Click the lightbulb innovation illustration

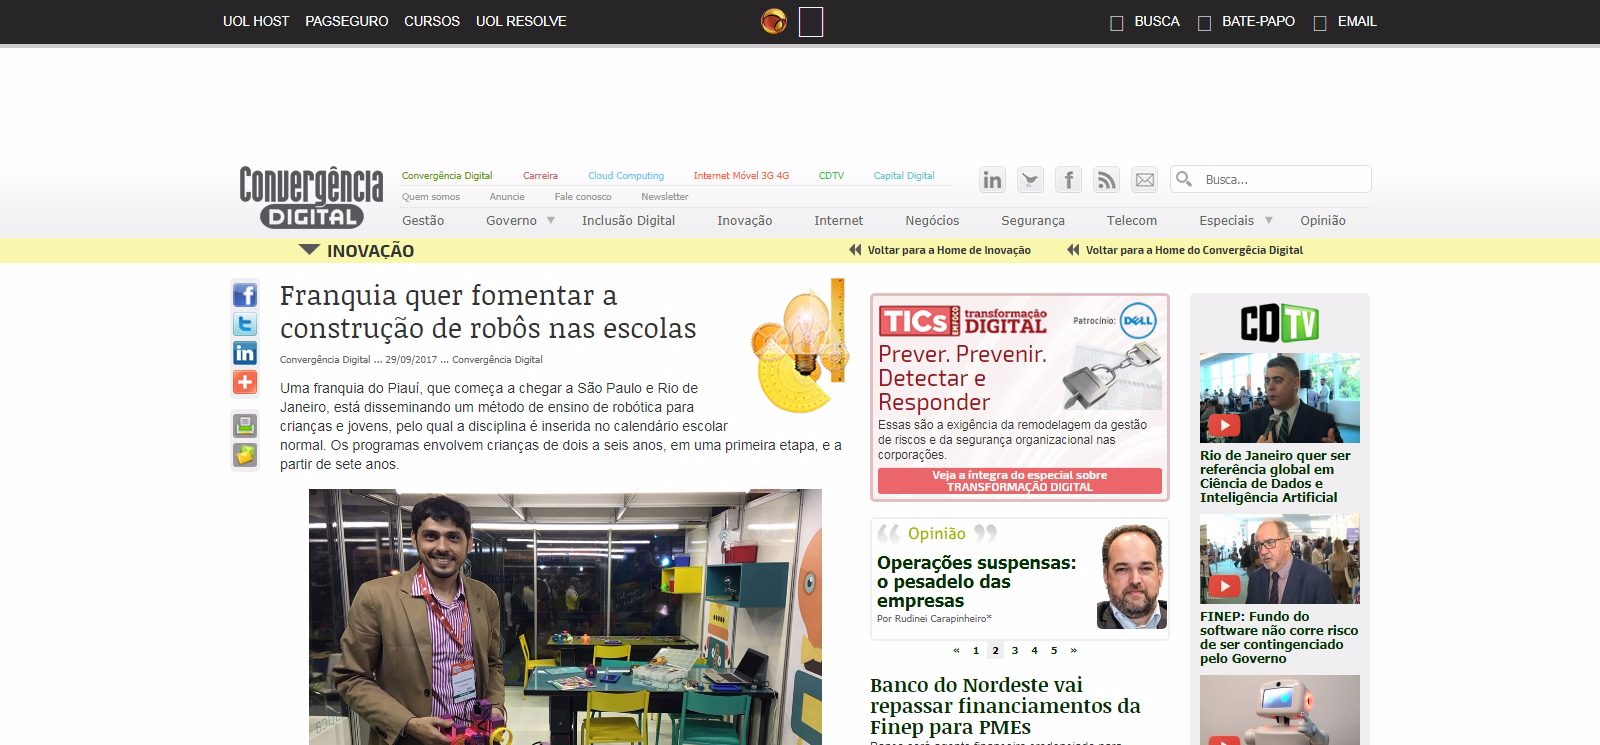click(x=800, y=345)
